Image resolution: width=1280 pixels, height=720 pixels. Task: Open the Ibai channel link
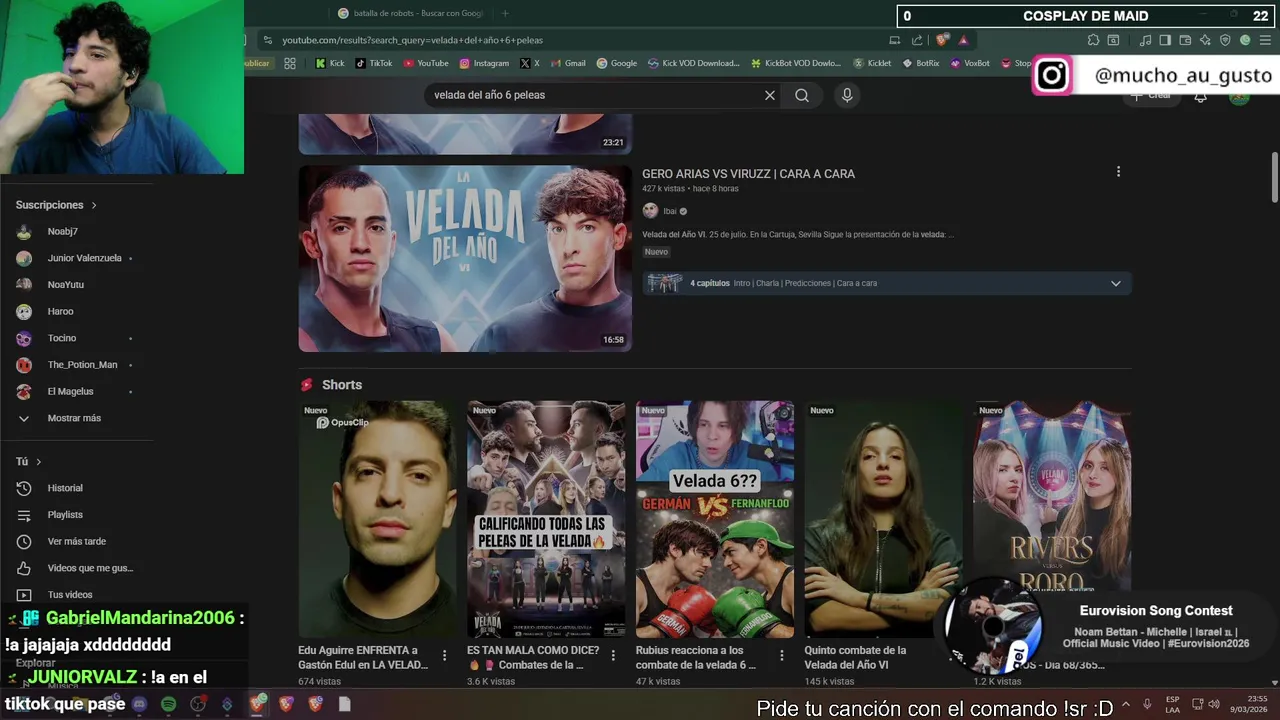pyautogui.click(x=670, y=211)
